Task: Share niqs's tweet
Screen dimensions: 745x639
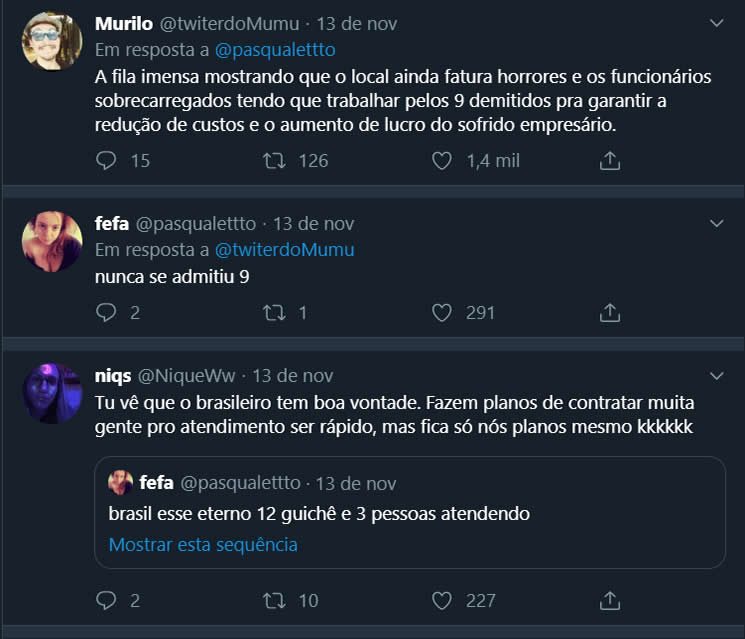Action: pyautogui.click(x=610, y=600)
